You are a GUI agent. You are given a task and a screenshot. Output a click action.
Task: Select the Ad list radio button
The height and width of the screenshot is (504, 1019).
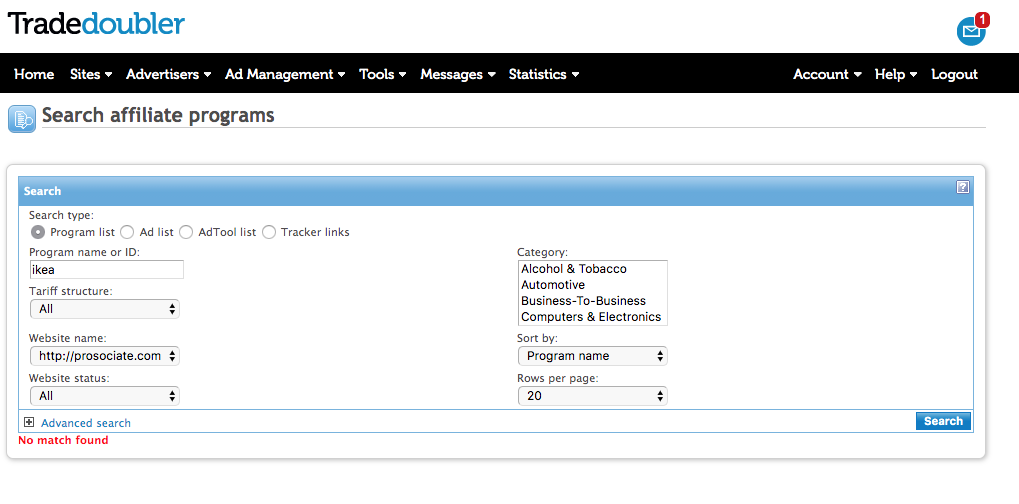127,232
